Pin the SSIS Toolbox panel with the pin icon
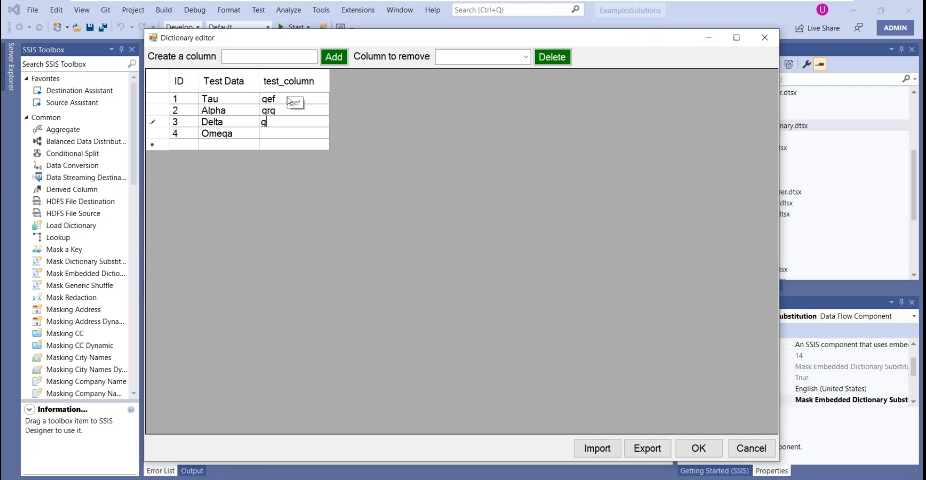 (121, 50)
